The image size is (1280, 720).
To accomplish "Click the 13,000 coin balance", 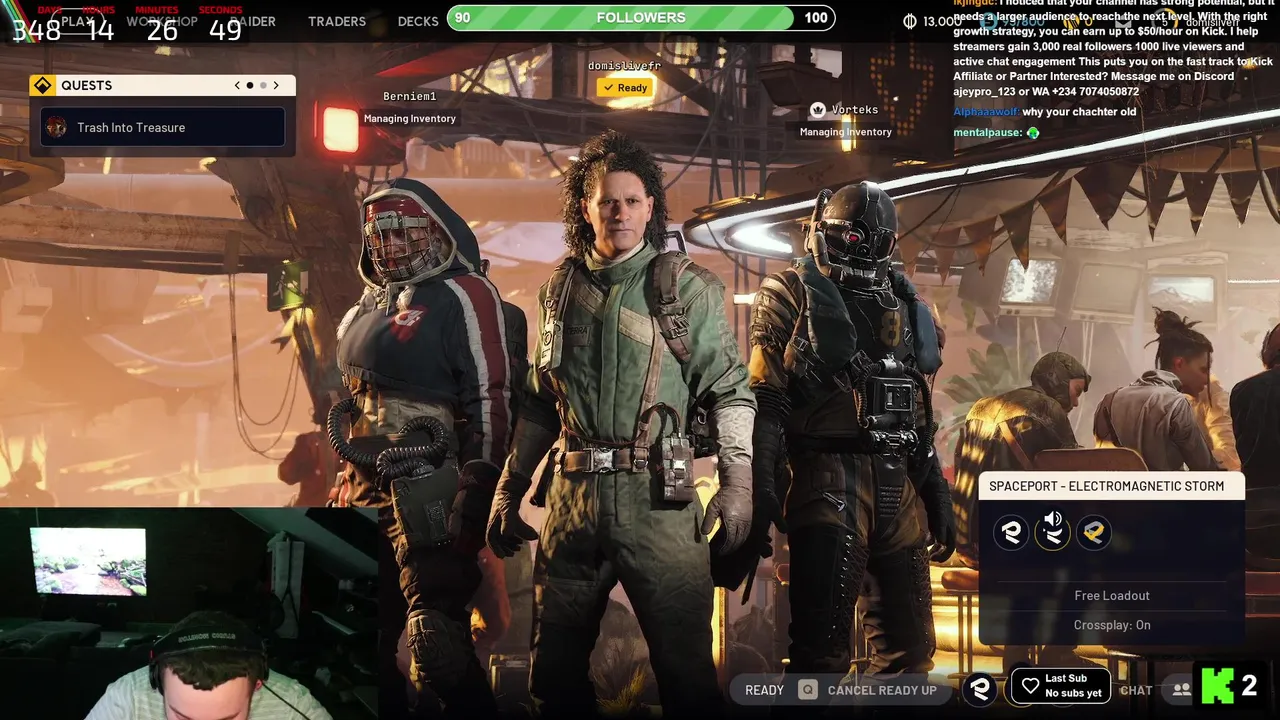I will pos(941,21).
